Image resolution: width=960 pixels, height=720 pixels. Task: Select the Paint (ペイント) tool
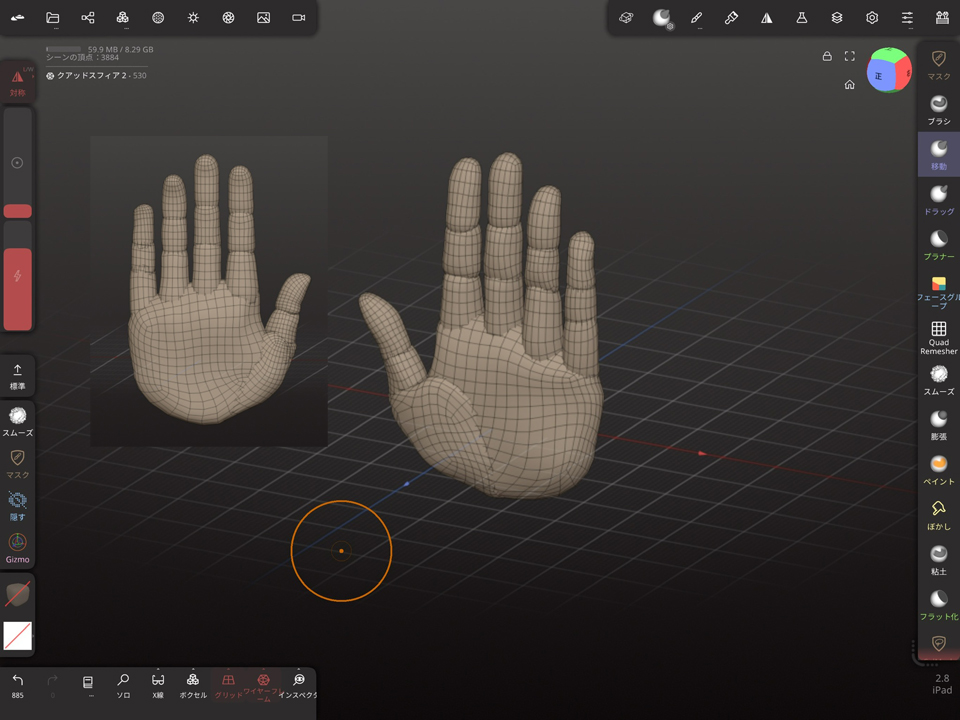pos(938,469)
